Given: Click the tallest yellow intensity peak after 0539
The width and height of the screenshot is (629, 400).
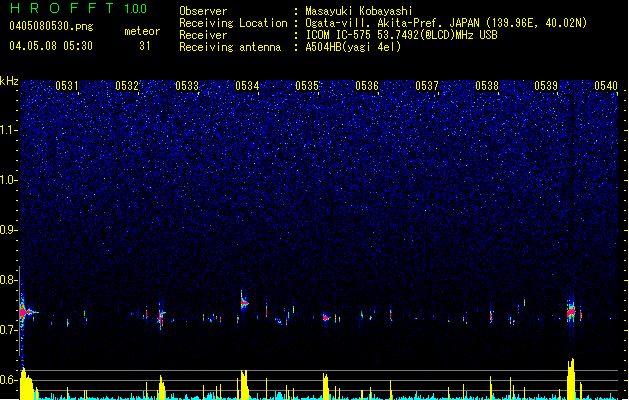Looking at the screenshot, I should (571, 378).
